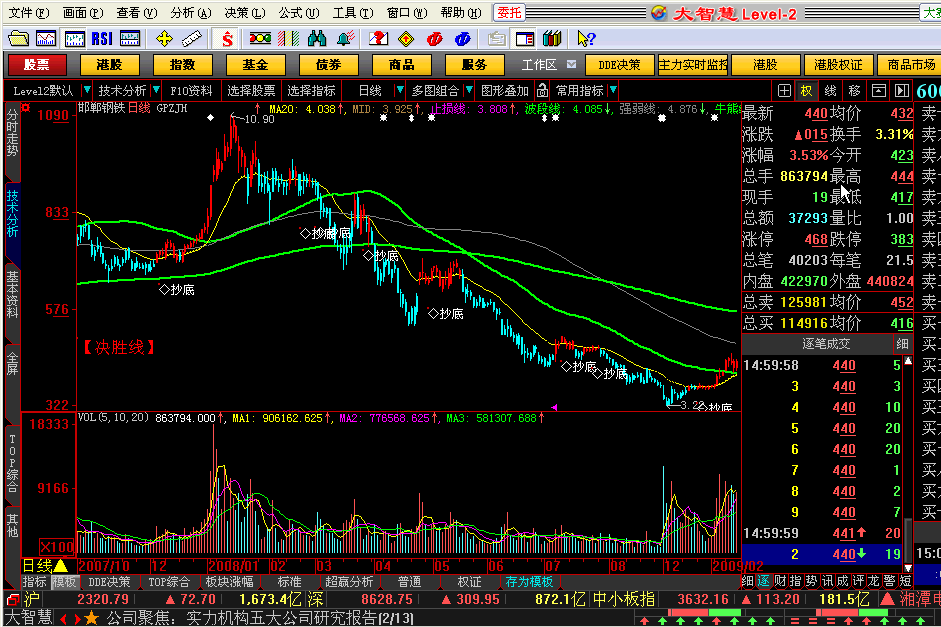Toggle 势 trend view in bottom strip
Image resolution: width=941 pixels, height=627 pixels.
[x=811, y=581]
